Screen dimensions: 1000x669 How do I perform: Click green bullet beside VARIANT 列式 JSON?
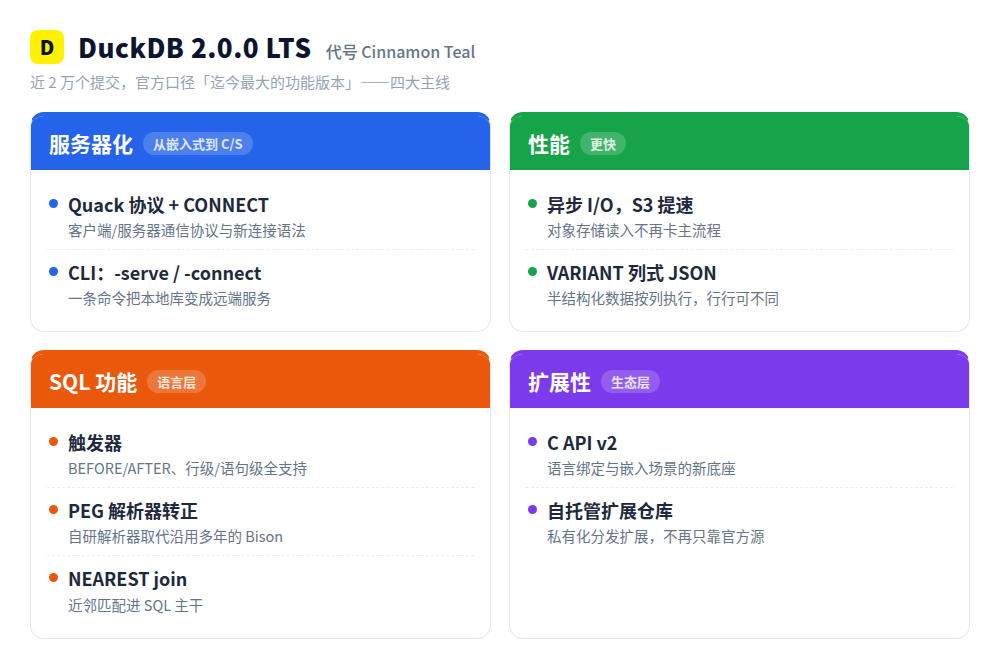[x=533, y=272]
